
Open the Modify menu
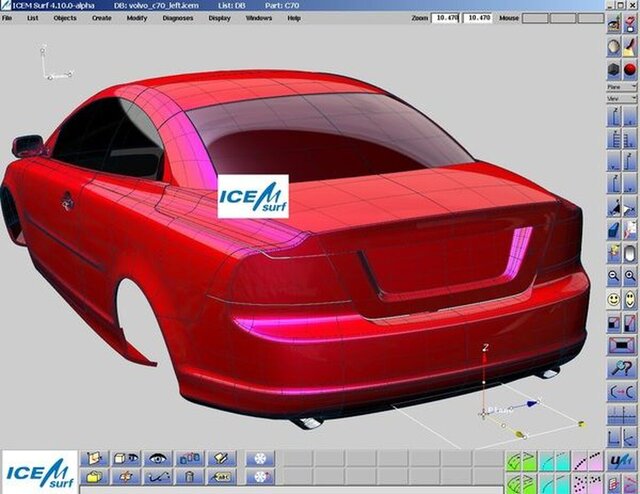pos(137,18)
